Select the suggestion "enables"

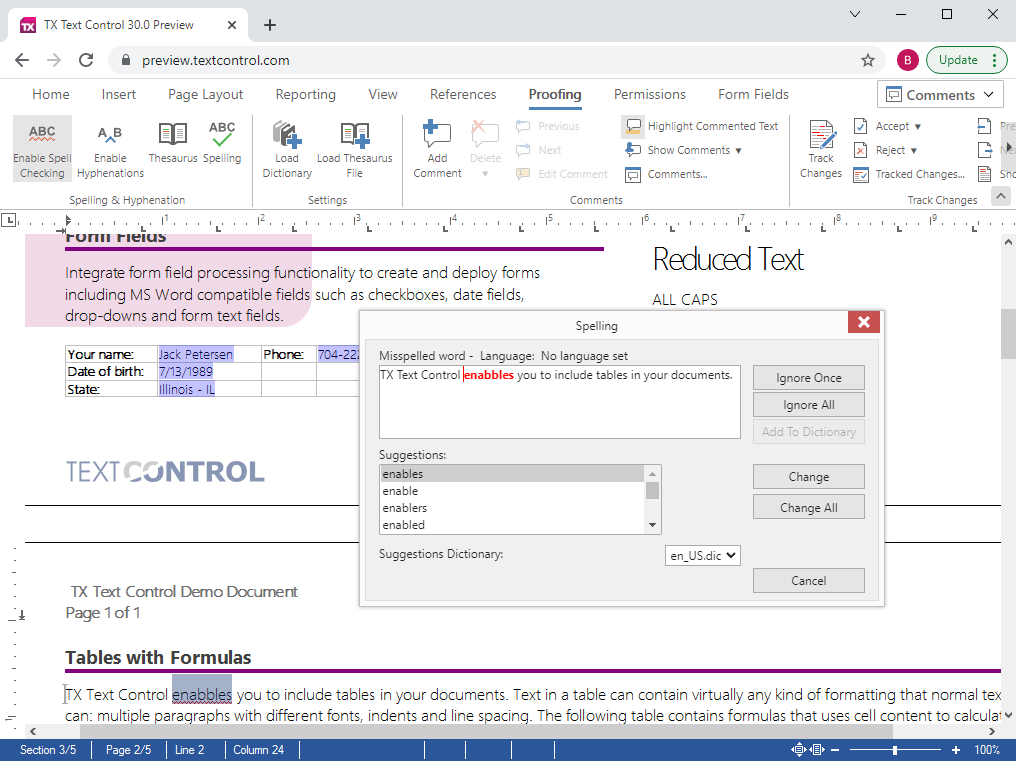(x=512, y=474)
